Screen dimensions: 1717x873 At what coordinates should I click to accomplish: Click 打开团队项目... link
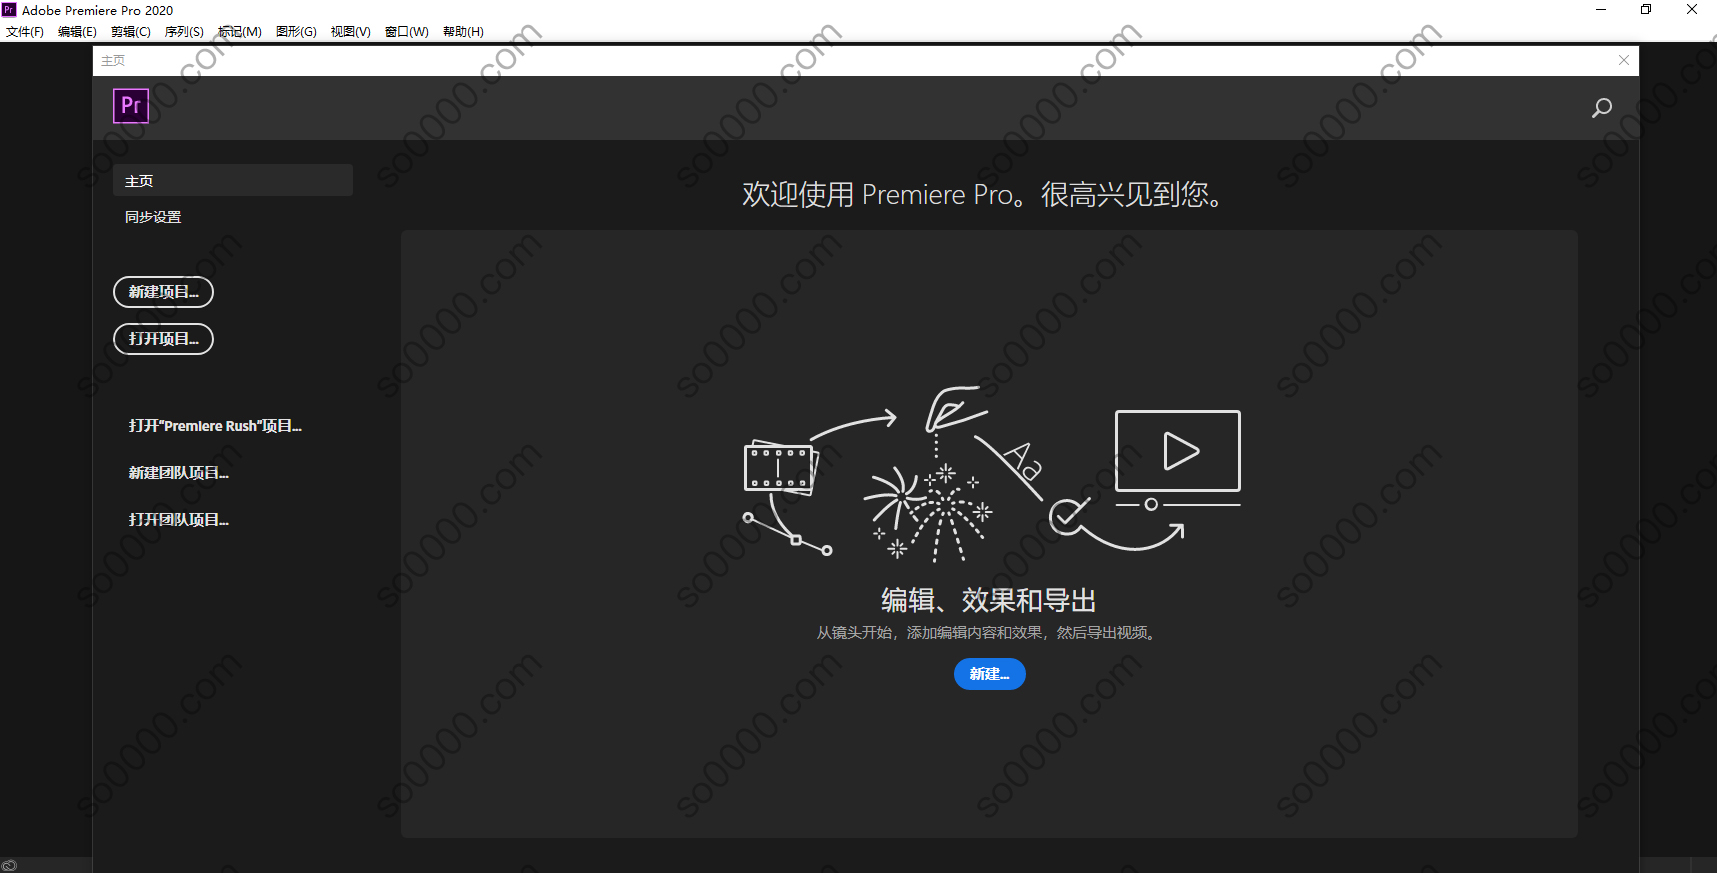coord(179,520)
